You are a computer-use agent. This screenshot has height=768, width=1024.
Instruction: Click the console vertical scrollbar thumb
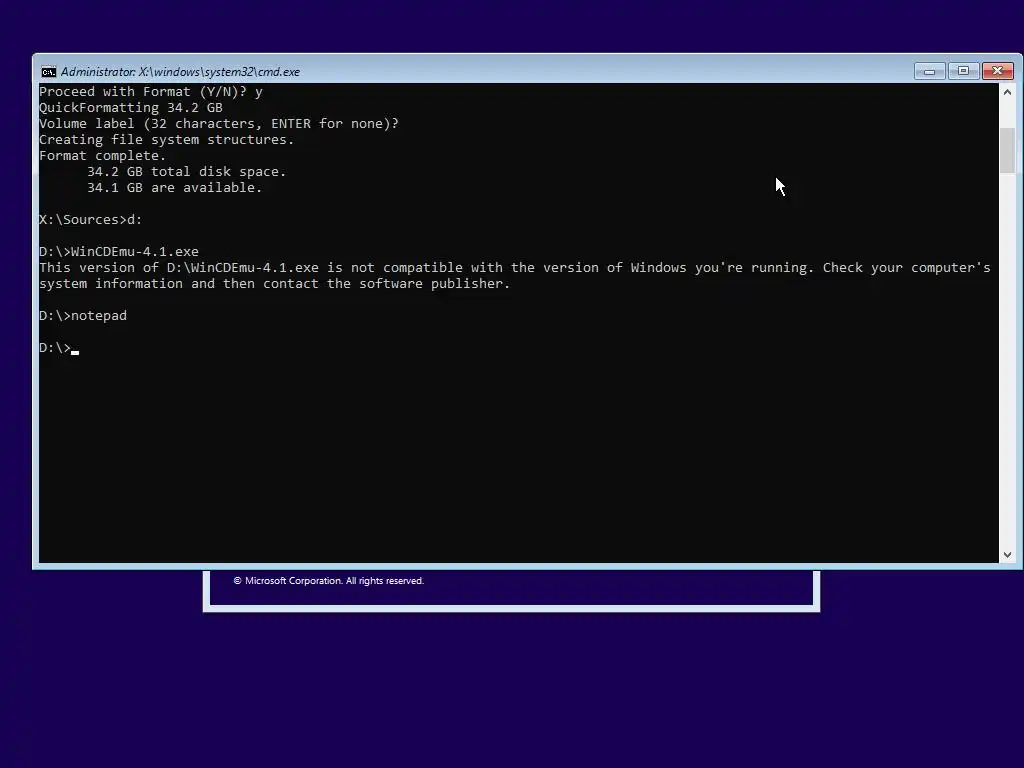[1007, 151]
